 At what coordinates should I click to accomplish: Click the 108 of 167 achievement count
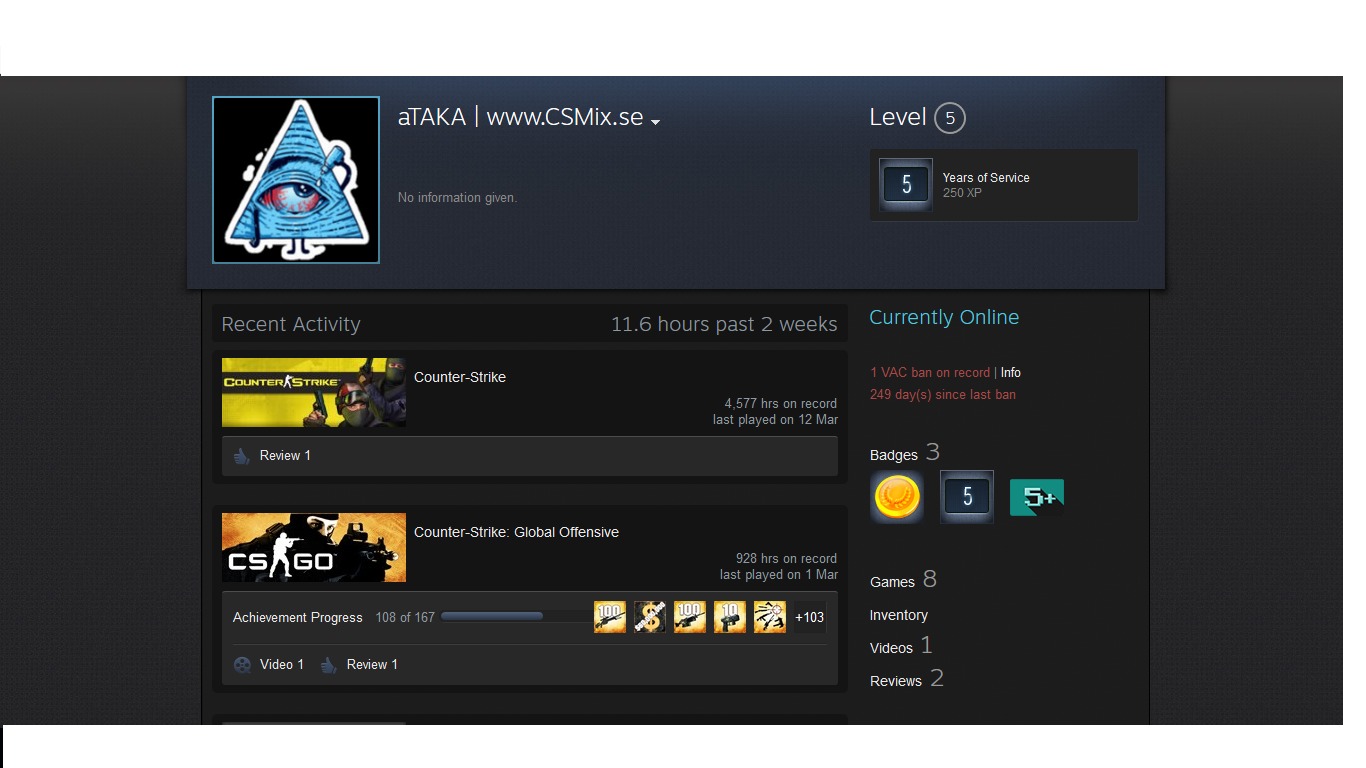(x=405, y=617)
